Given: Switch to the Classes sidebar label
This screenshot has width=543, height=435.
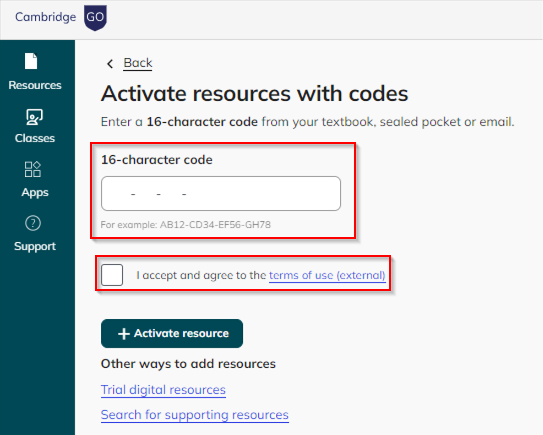Looking at the screenshot, I should pos(35,138).
